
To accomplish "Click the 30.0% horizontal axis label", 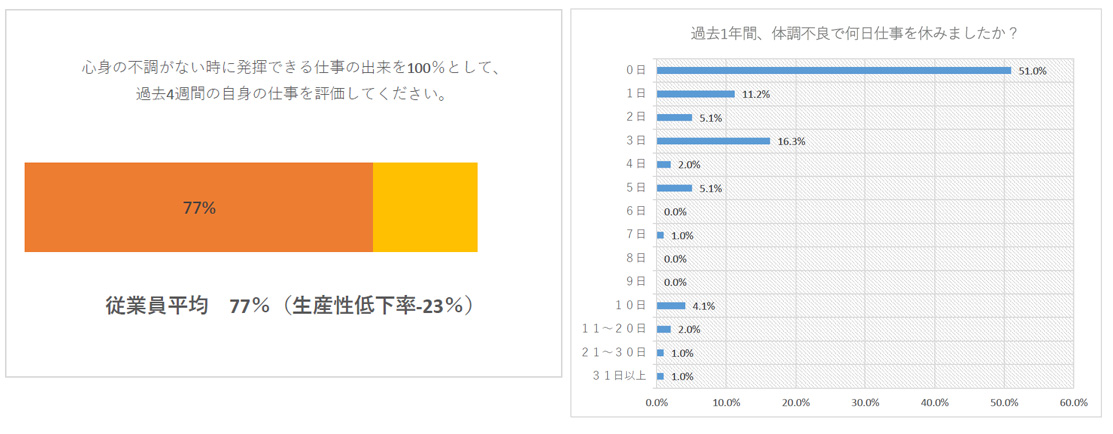I will coord(865,403).
